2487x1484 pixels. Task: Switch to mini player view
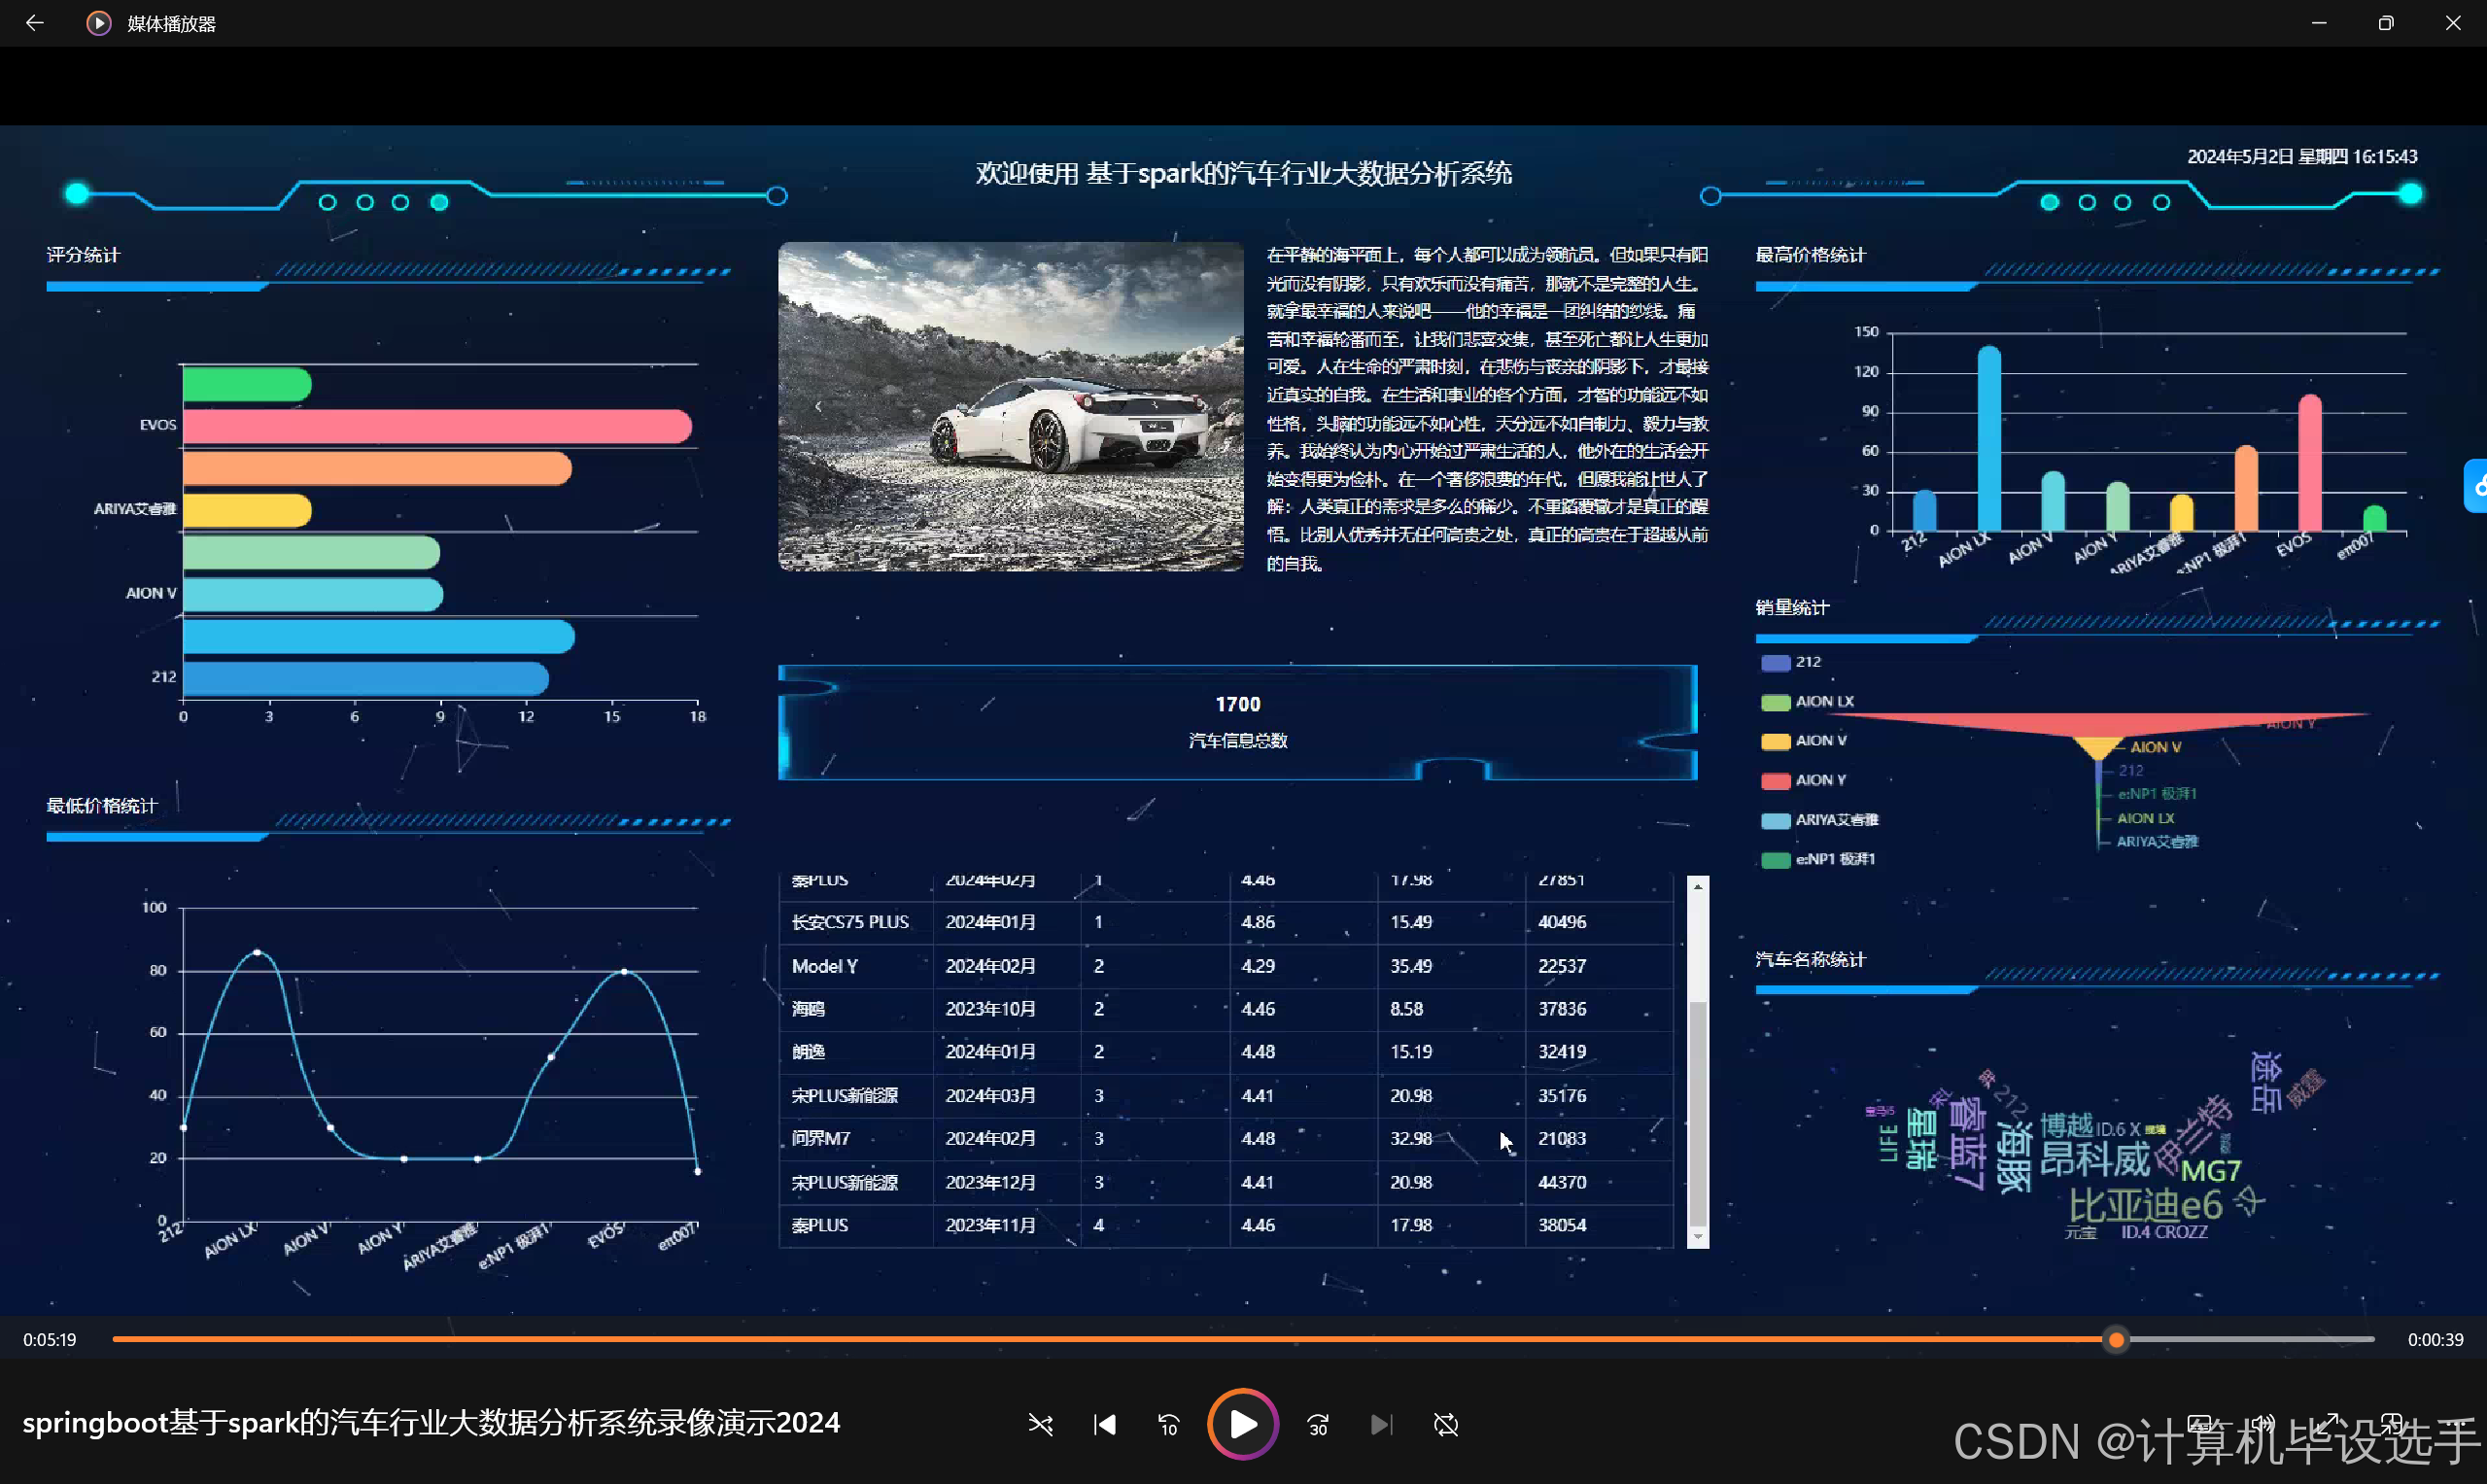pyautogui.click(x=2392, y=1422)
